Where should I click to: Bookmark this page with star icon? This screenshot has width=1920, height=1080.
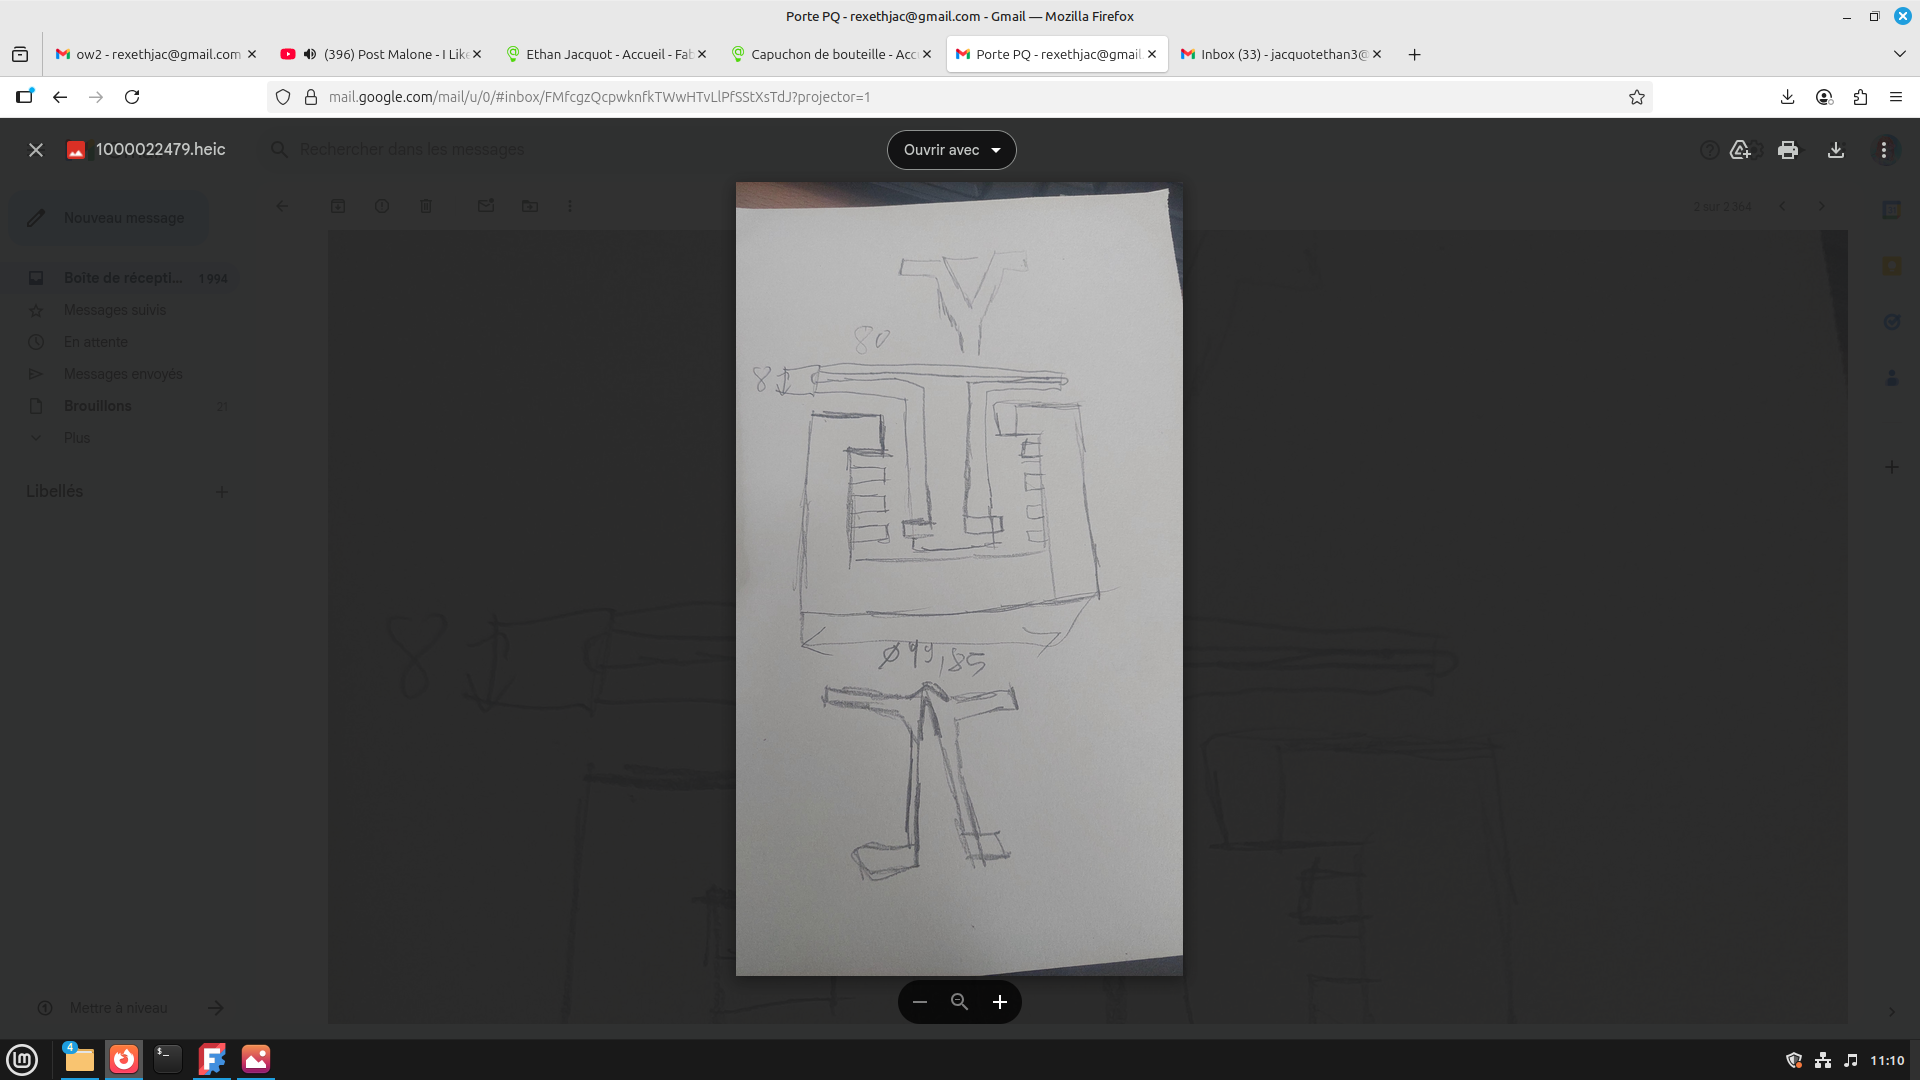(x=1637, y=97)
